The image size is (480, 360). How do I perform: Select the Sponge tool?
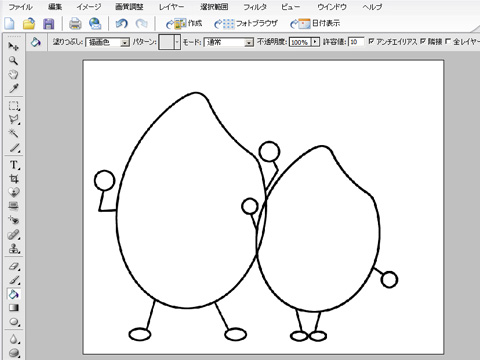[x=14, y=353]
